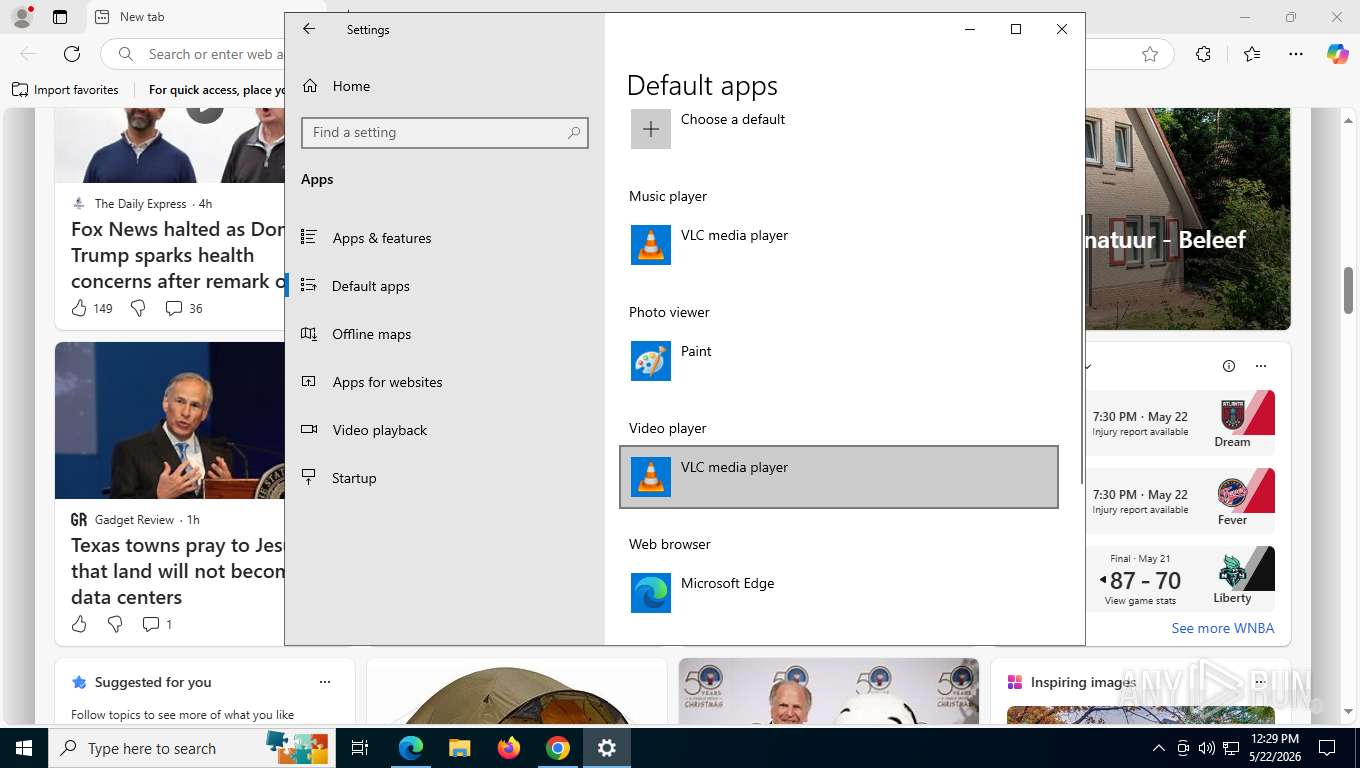Click WNBA widget info icon
The width and height of the screenshot is (1360, 768).
click(x=1229, y=366)
